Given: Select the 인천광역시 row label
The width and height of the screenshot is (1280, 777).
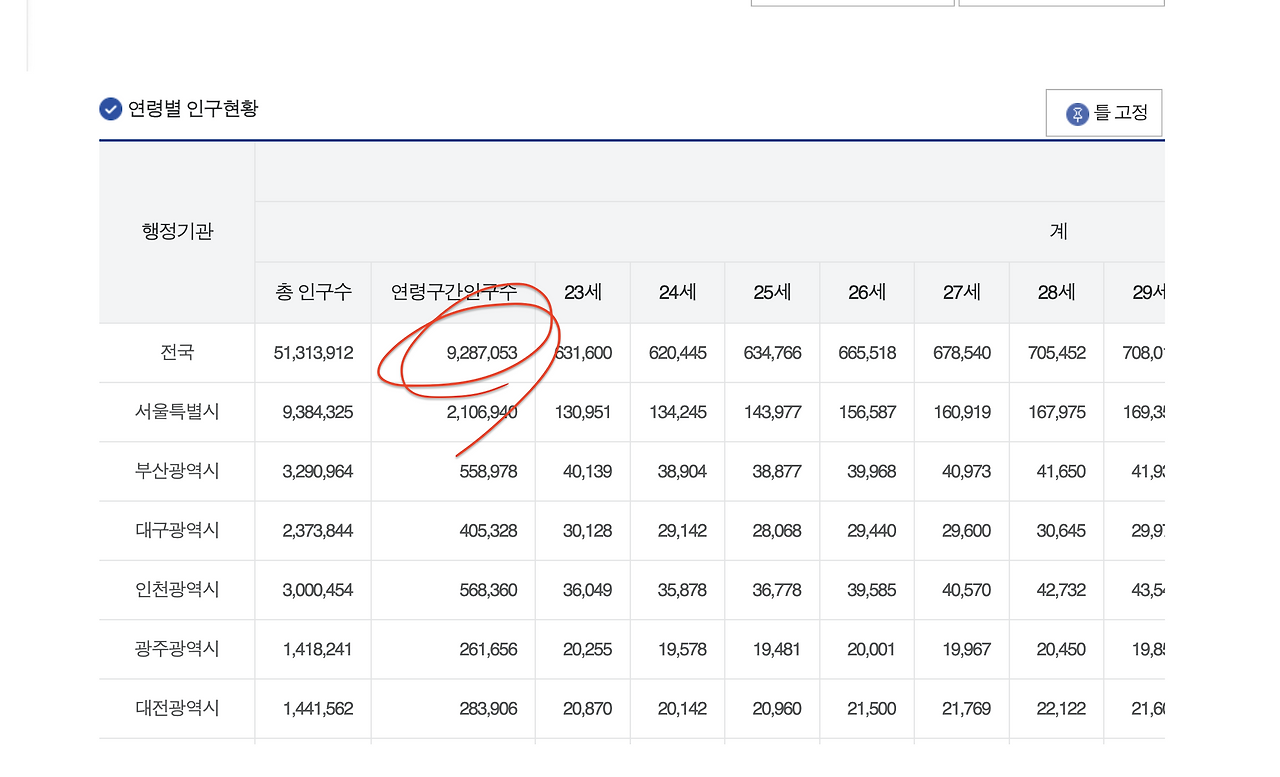Looking at the screenshot, I should [177, 589].
